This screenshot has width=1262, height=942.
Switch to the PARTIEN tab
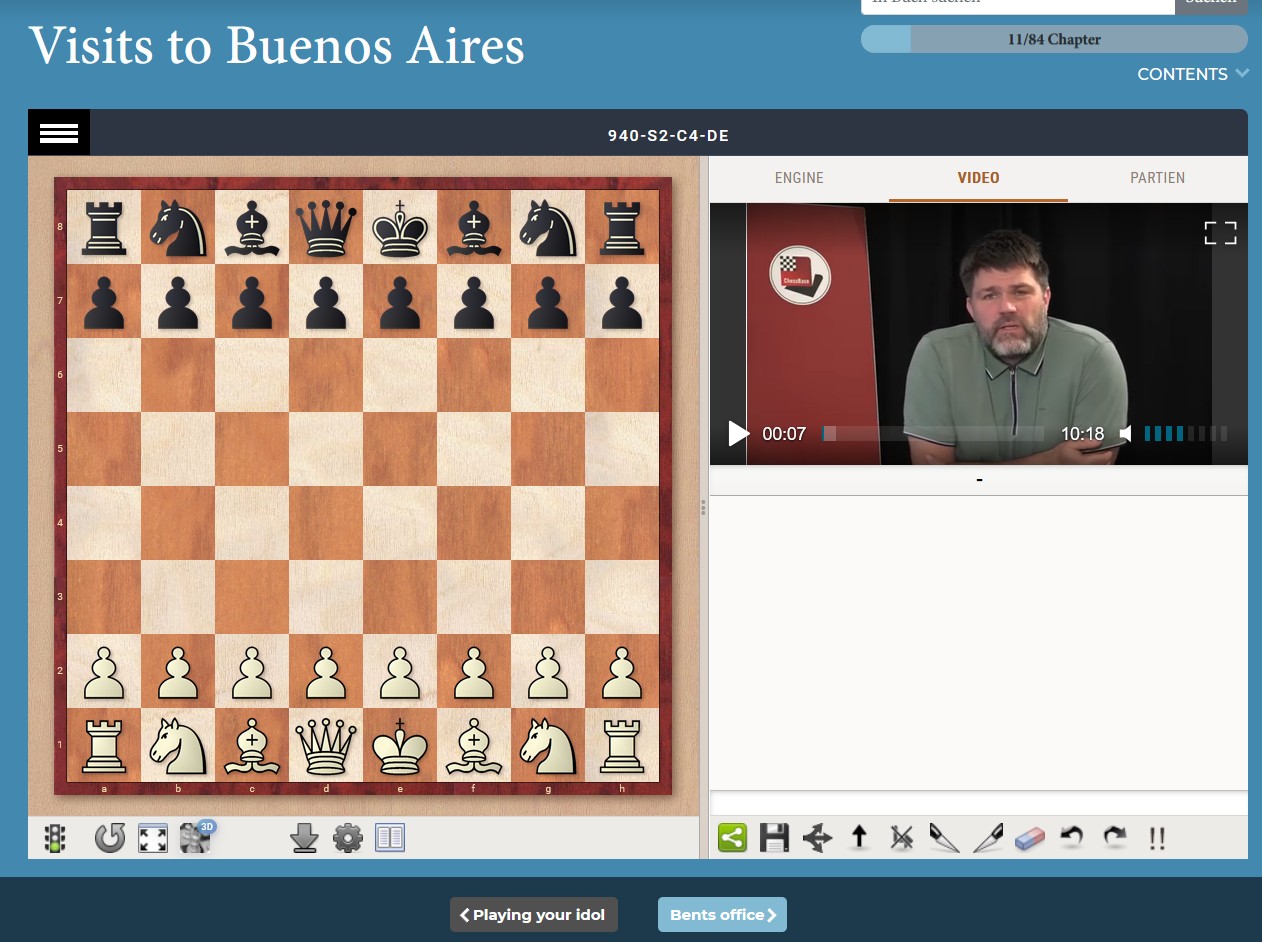tap(1157, 178)
